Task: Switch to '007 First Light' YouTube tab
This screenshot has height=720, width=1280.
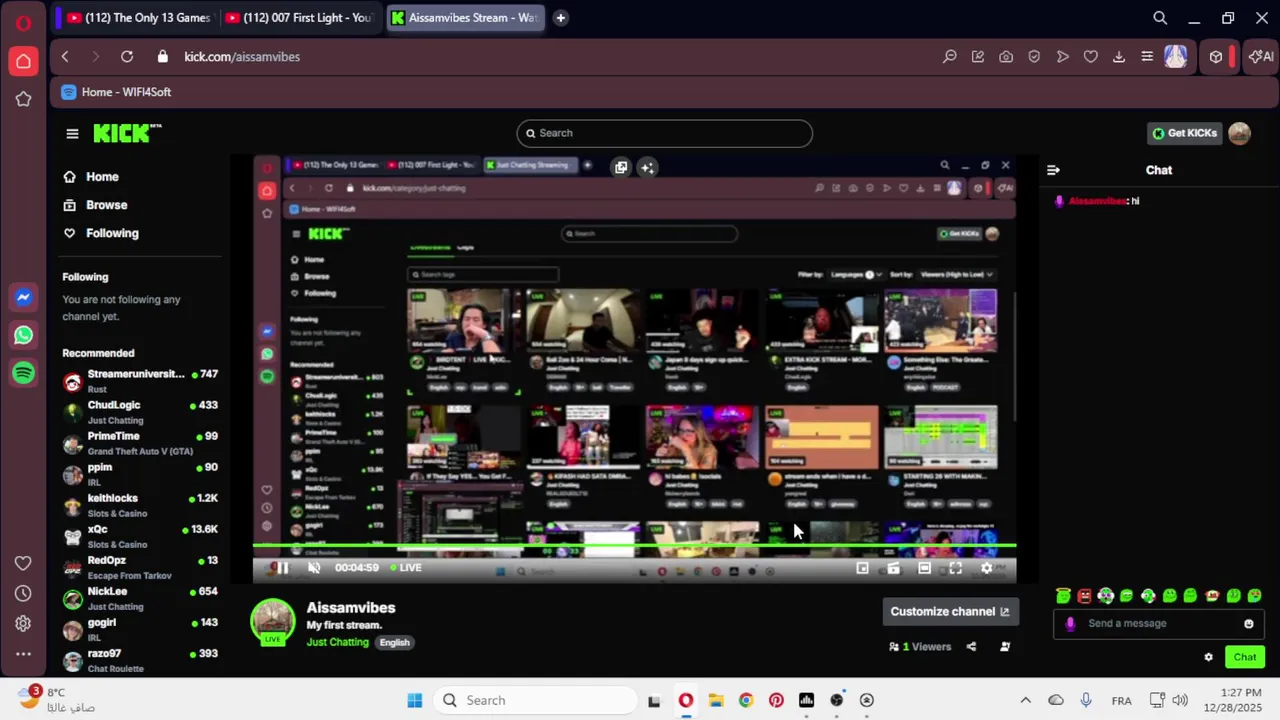Action: [298, 18]
